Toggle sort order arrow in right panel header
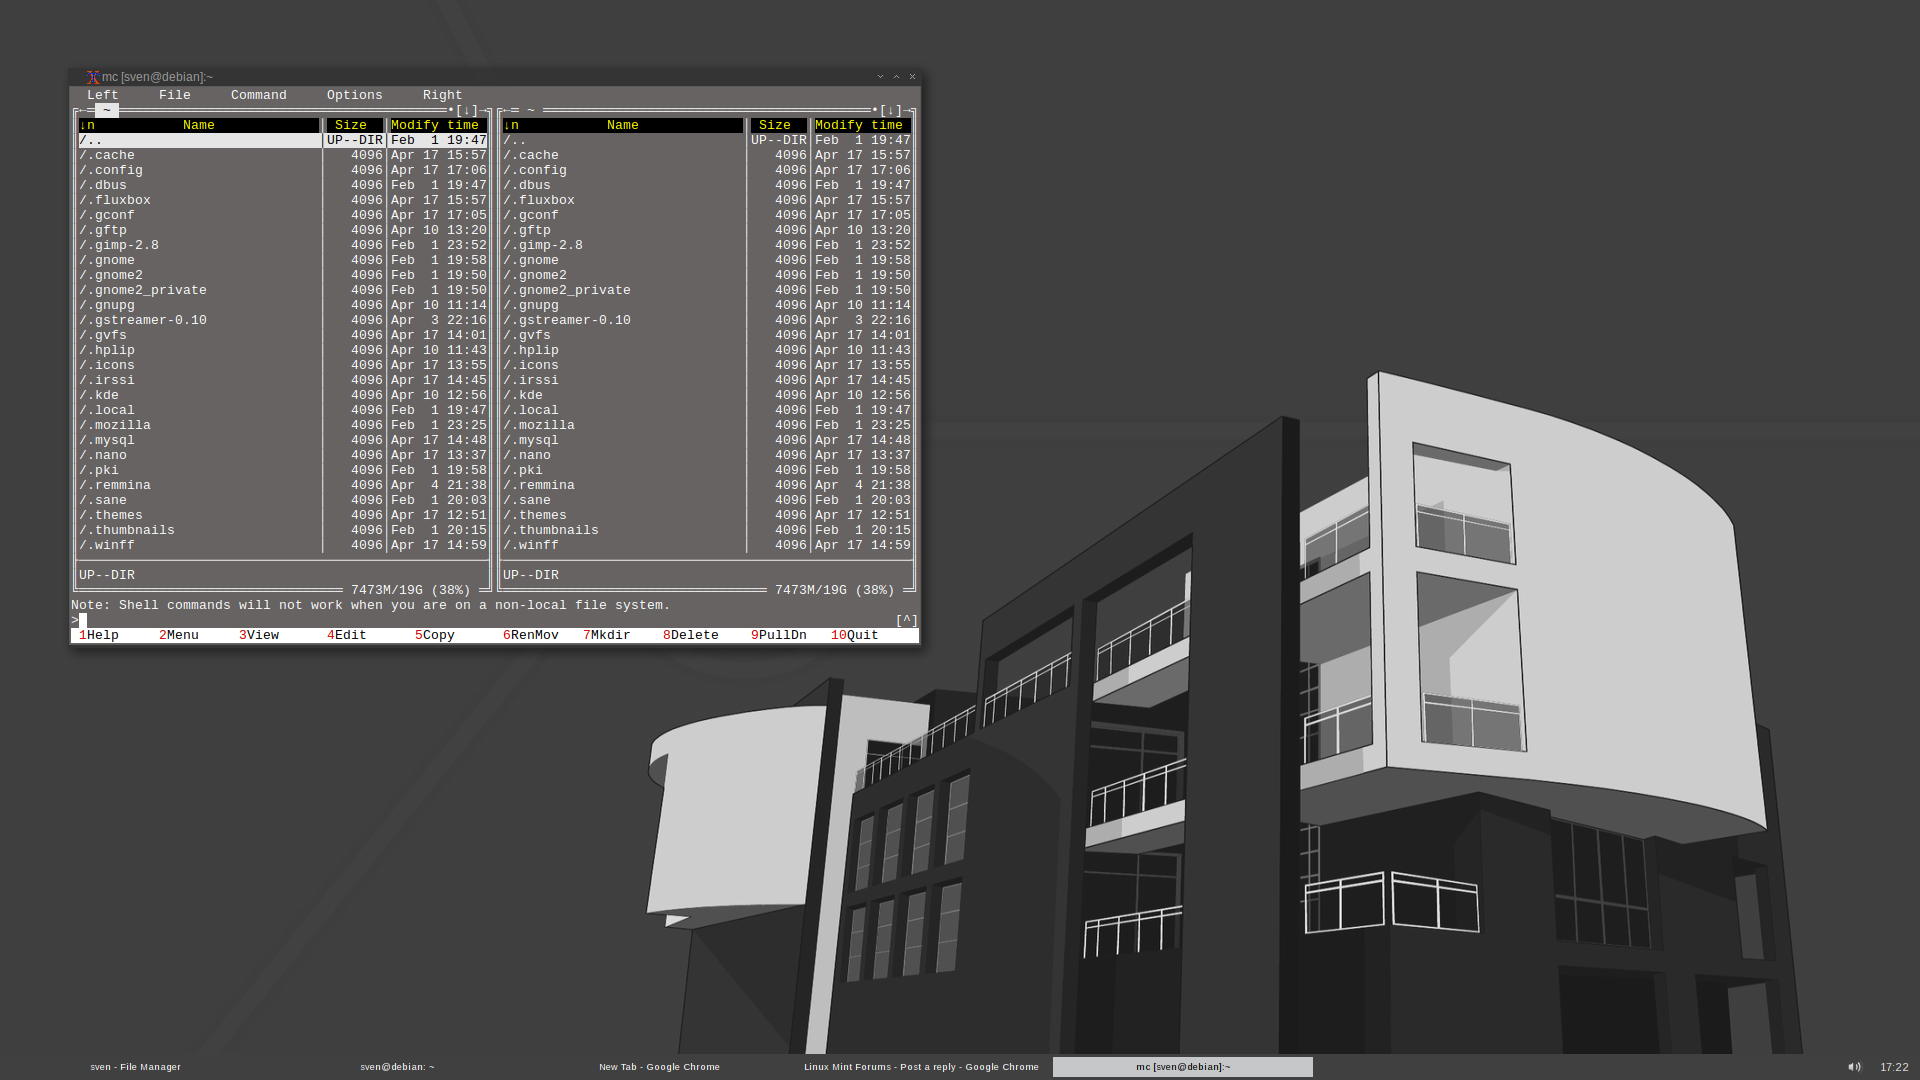 click(507, 125)
